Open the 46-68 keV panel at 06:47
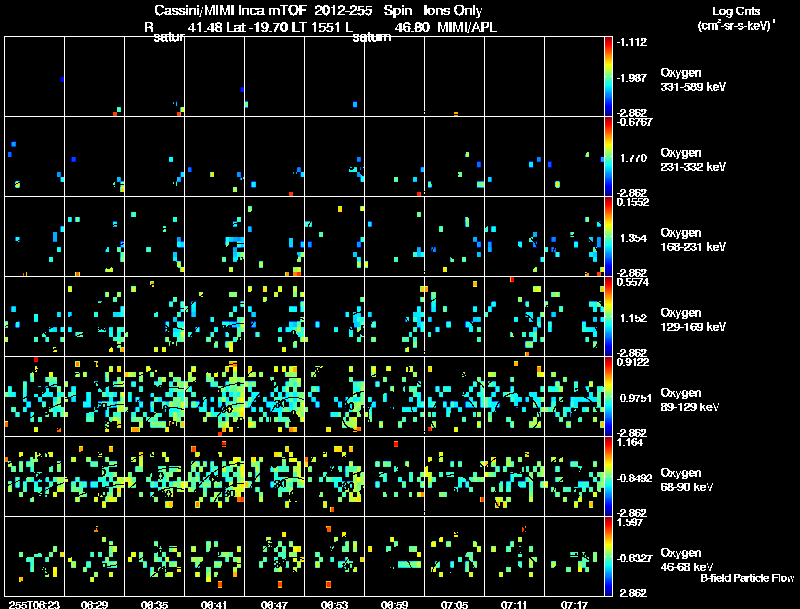This screenshot has width=800, height=609. point(274,556)
